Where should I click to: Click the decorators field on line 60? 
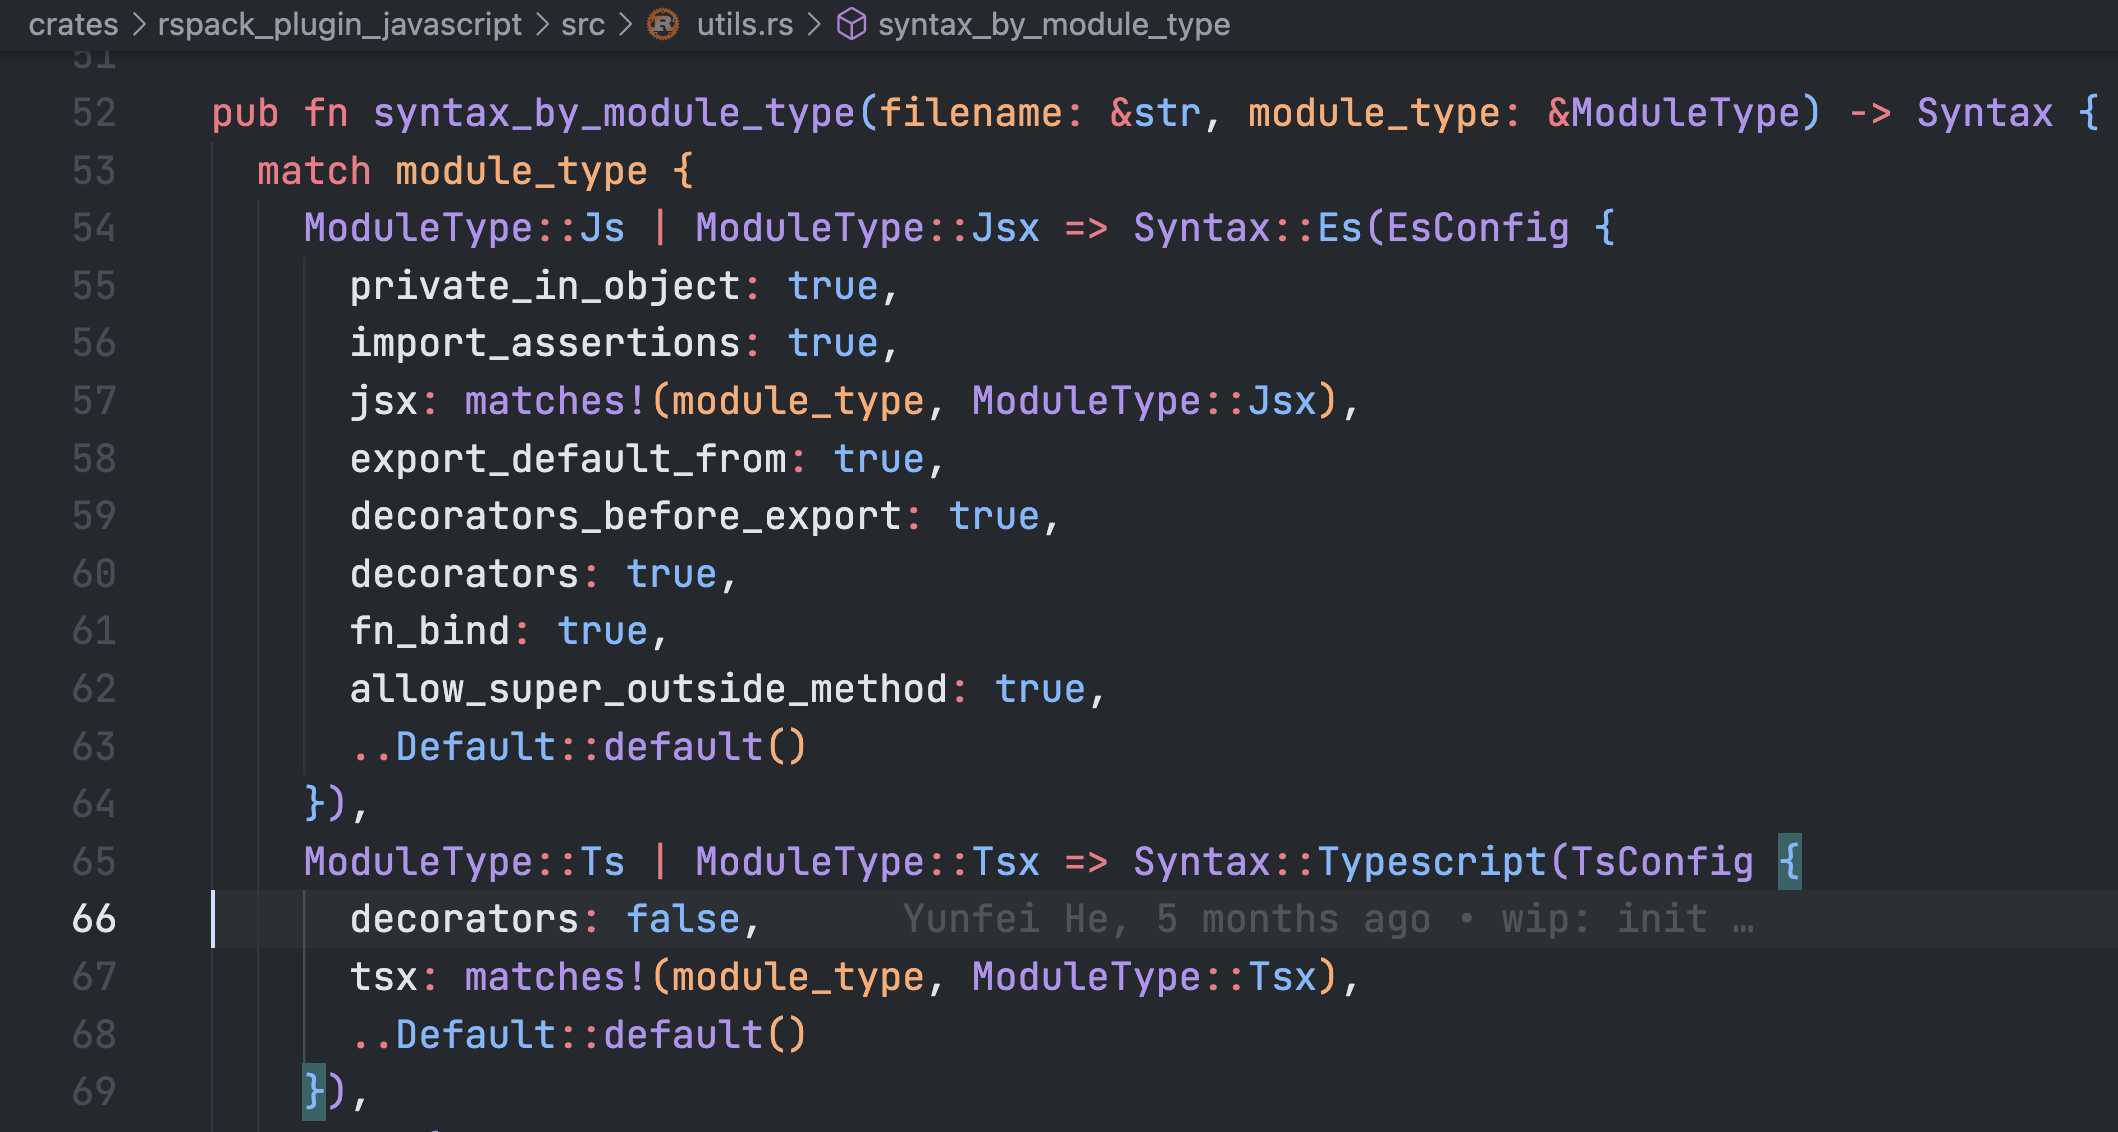(463, 573)
